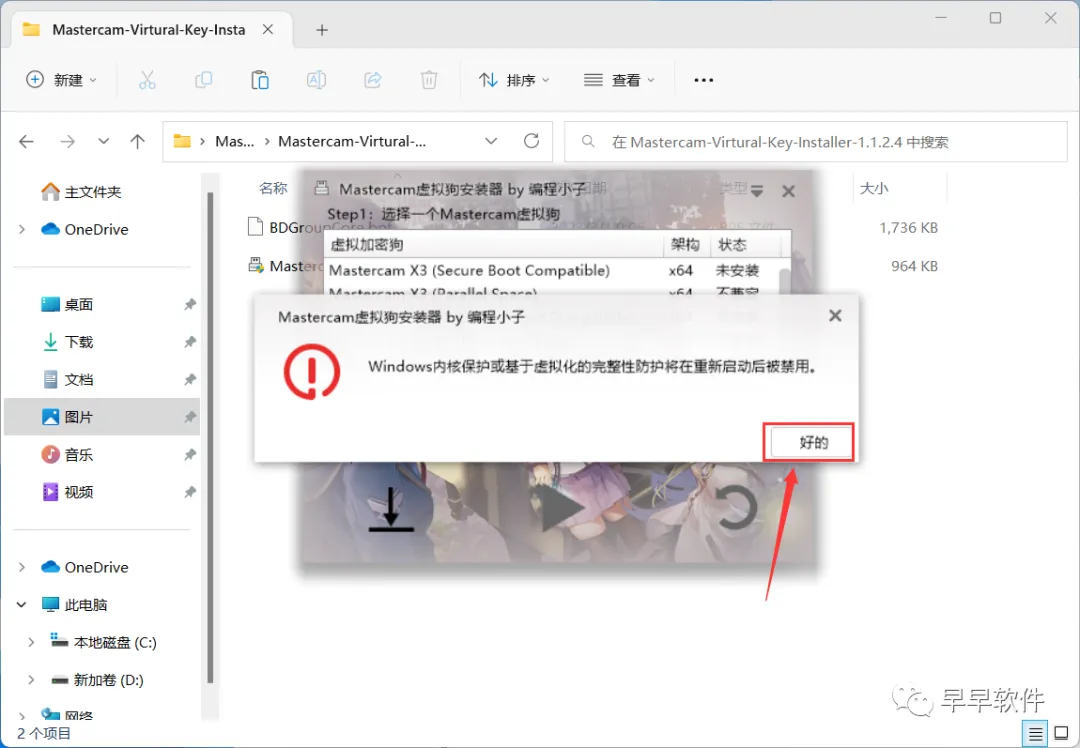The image size is (1080, 748).
Task: Open the installer title bar dropdown arrow
Action: click(x=756, y=191)
